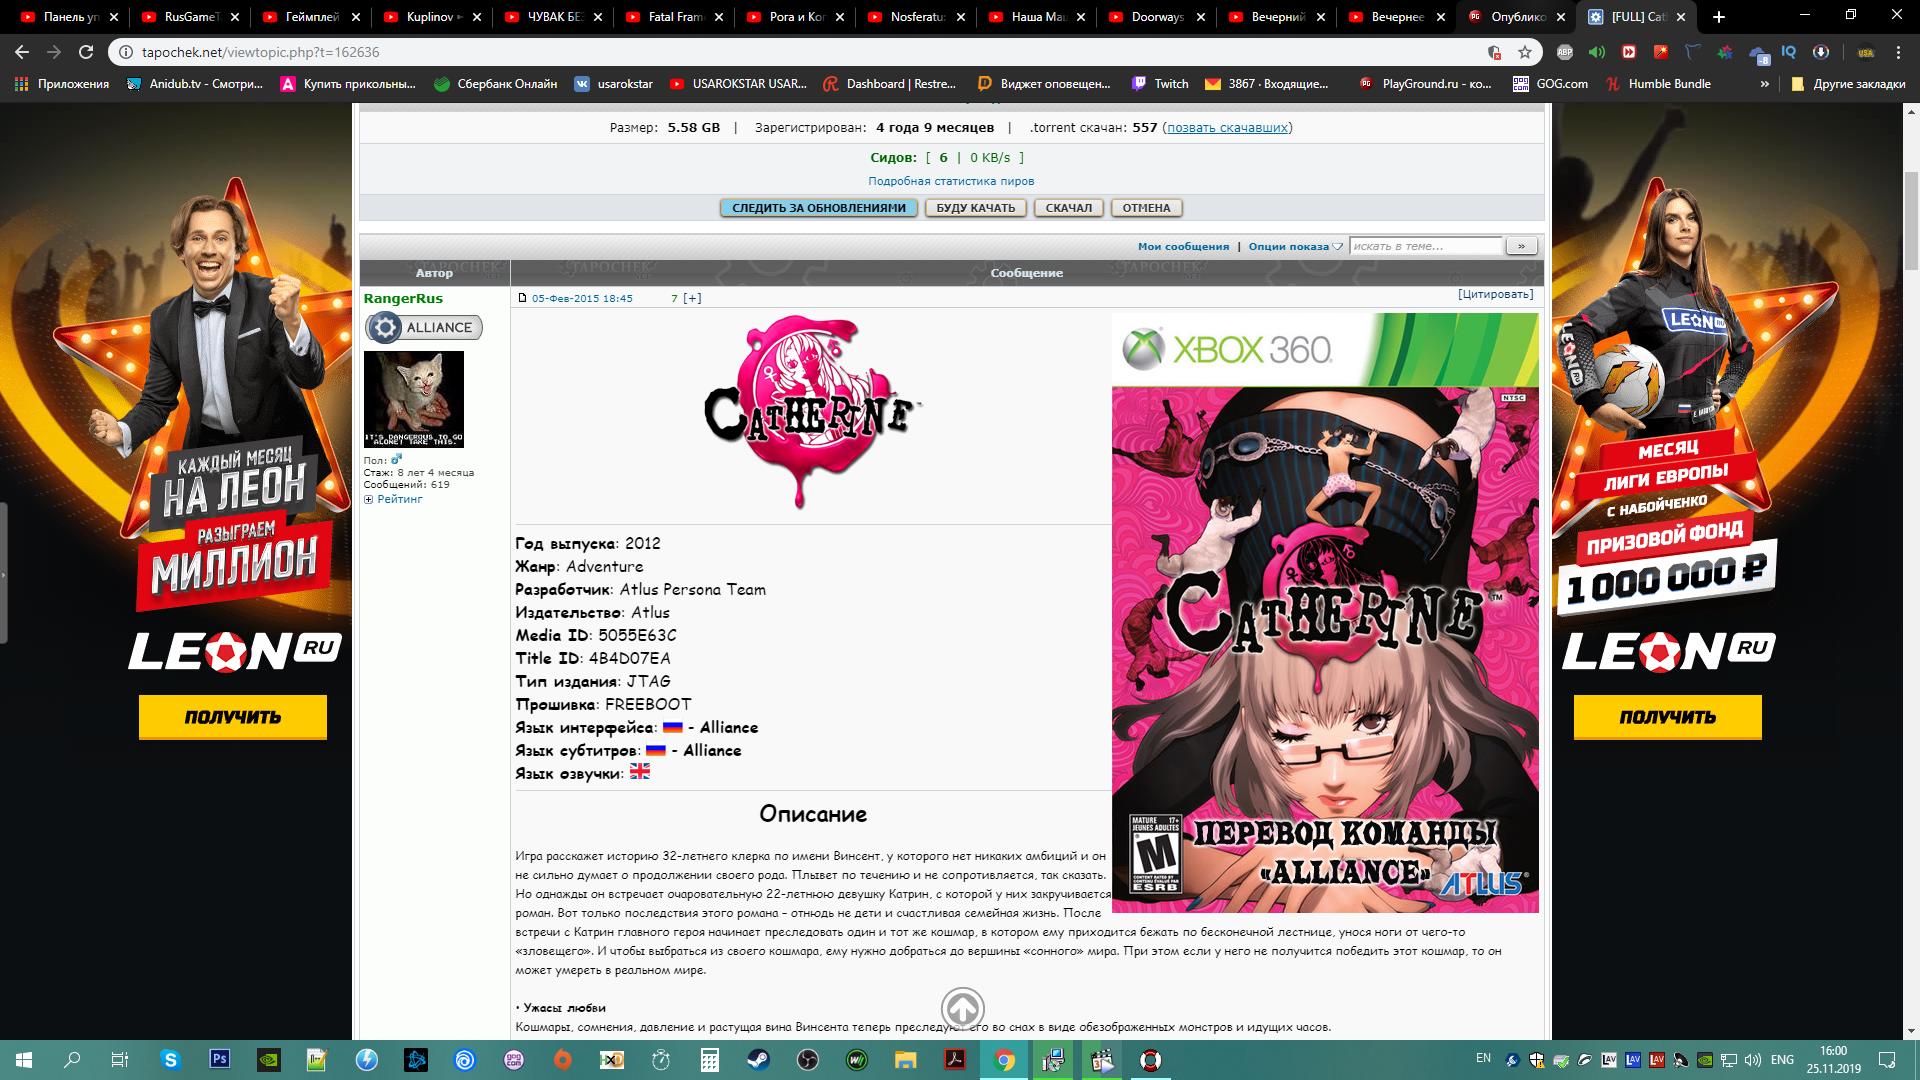Viewport: 1920px width, 1080px height.
Task: Open Uplay from the taskbar
Action: tap(465, 1060)
